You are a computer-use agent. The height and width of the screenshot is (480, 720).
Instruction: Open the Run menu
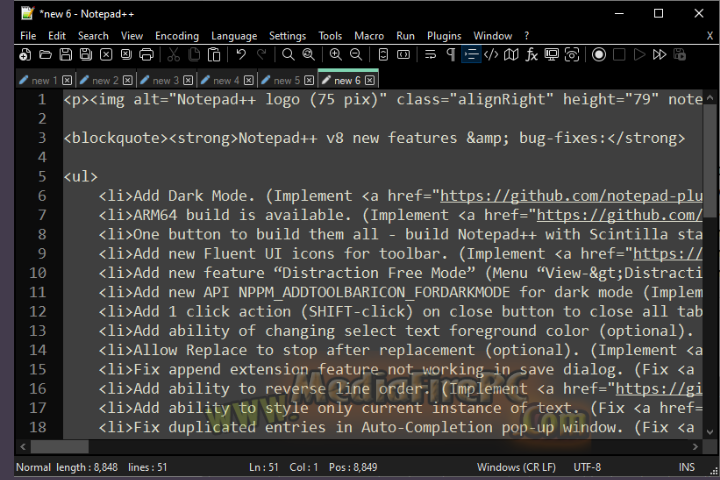point(405,35)
